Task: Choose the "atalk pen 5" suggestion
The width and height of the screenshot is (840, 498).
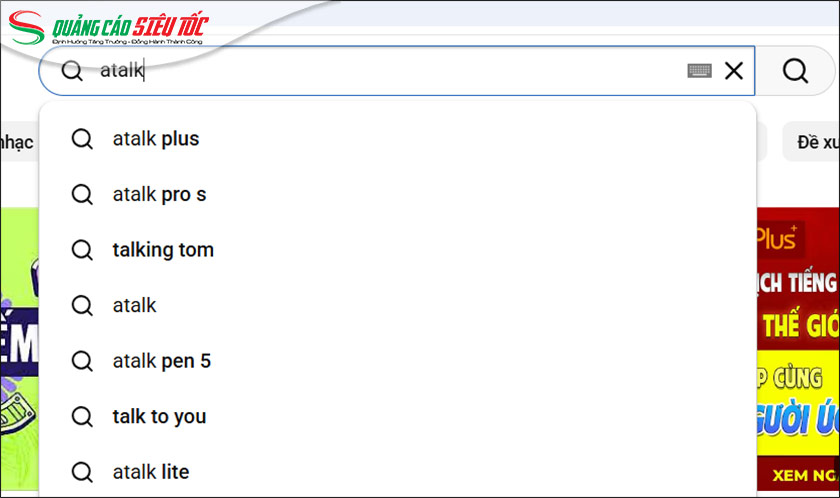Action: tap(161, 361)
